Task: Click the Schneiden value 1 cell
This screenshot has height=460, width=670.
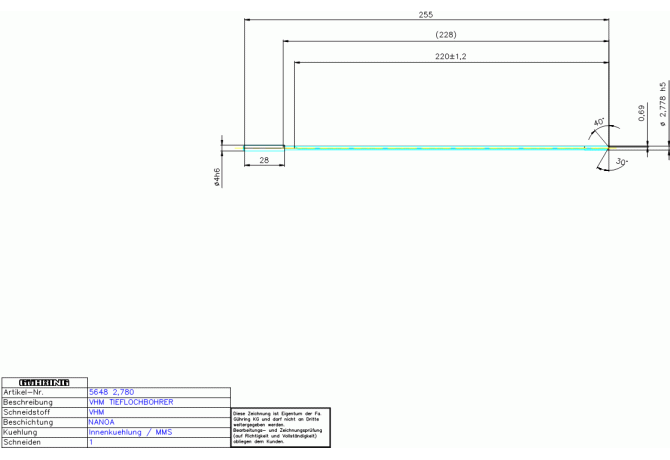Action: [92, 442]
